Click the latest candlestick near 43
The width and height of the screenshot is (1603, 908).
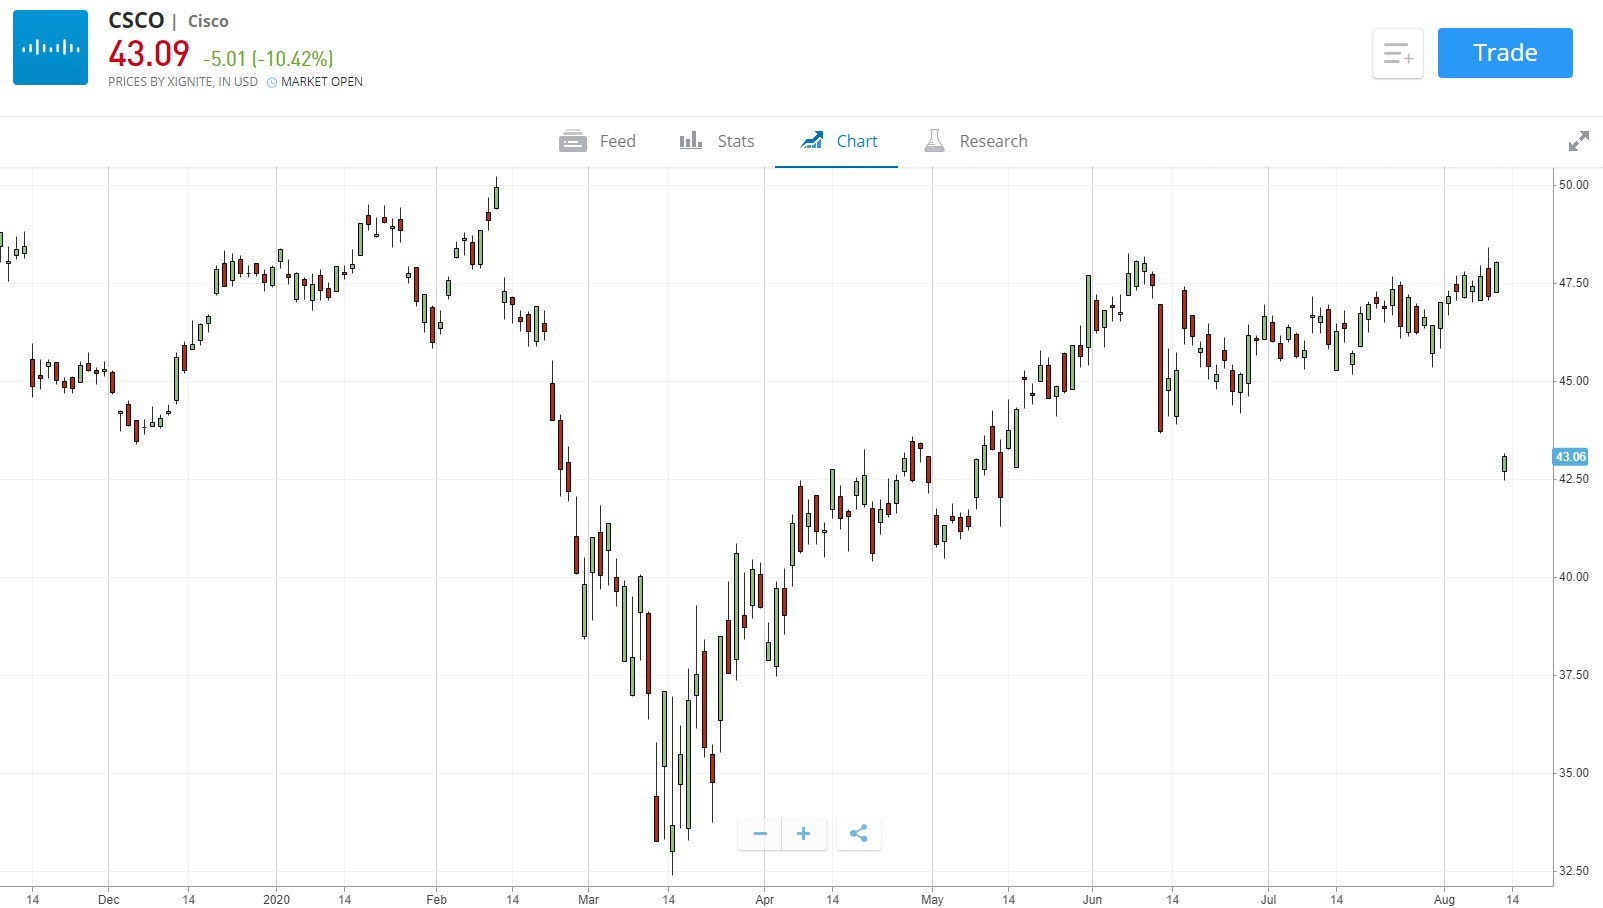(1504, 464)
